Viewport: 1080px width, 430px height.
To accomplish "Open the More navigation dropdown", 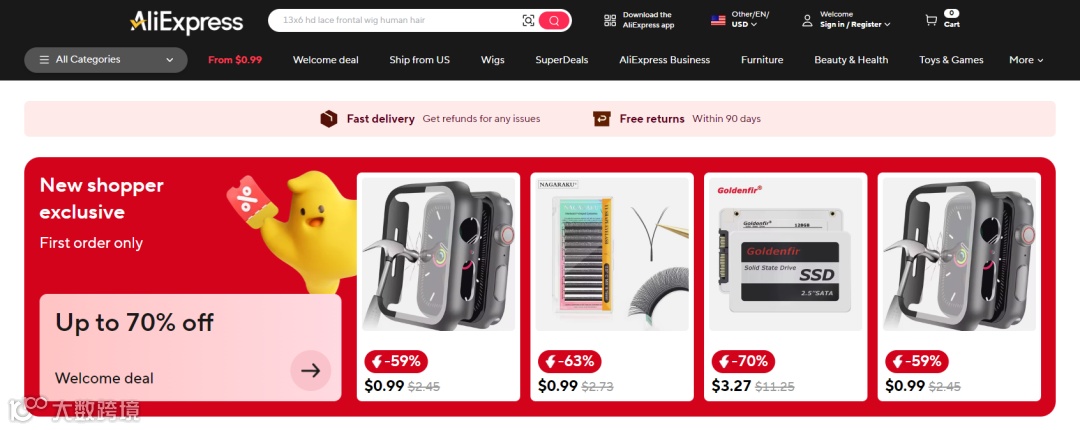I will (x=1026, y=60).
